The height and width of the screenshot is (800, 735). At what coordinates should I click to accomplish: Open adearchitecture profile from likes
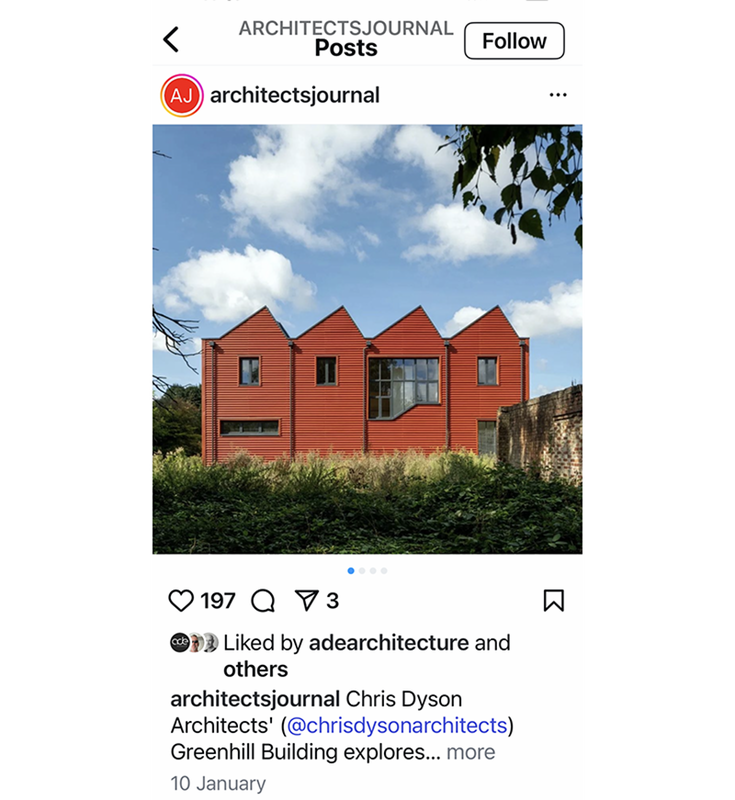[389, 642]
